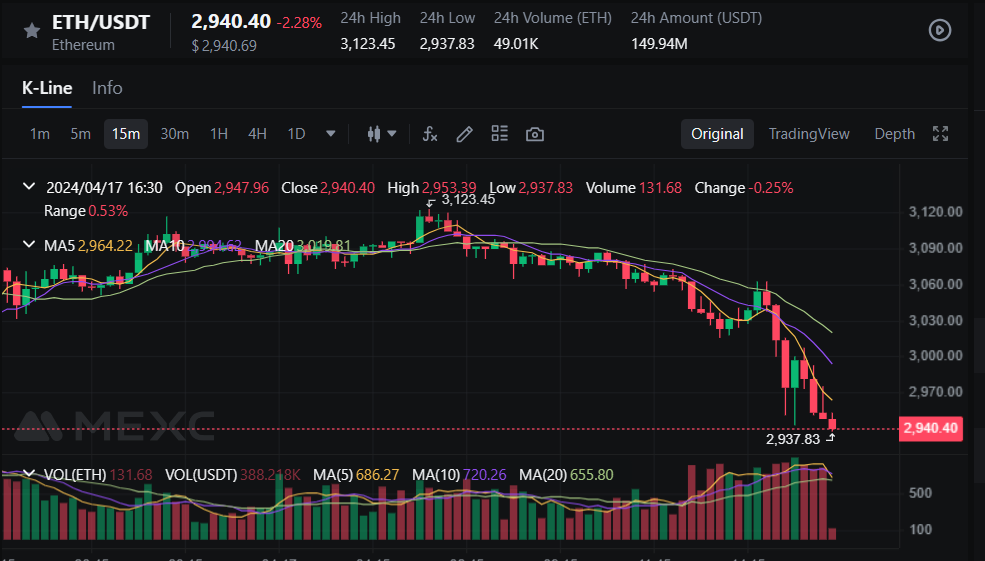Add ETH/USDT to favorites via the star icon

pos(32,30)
